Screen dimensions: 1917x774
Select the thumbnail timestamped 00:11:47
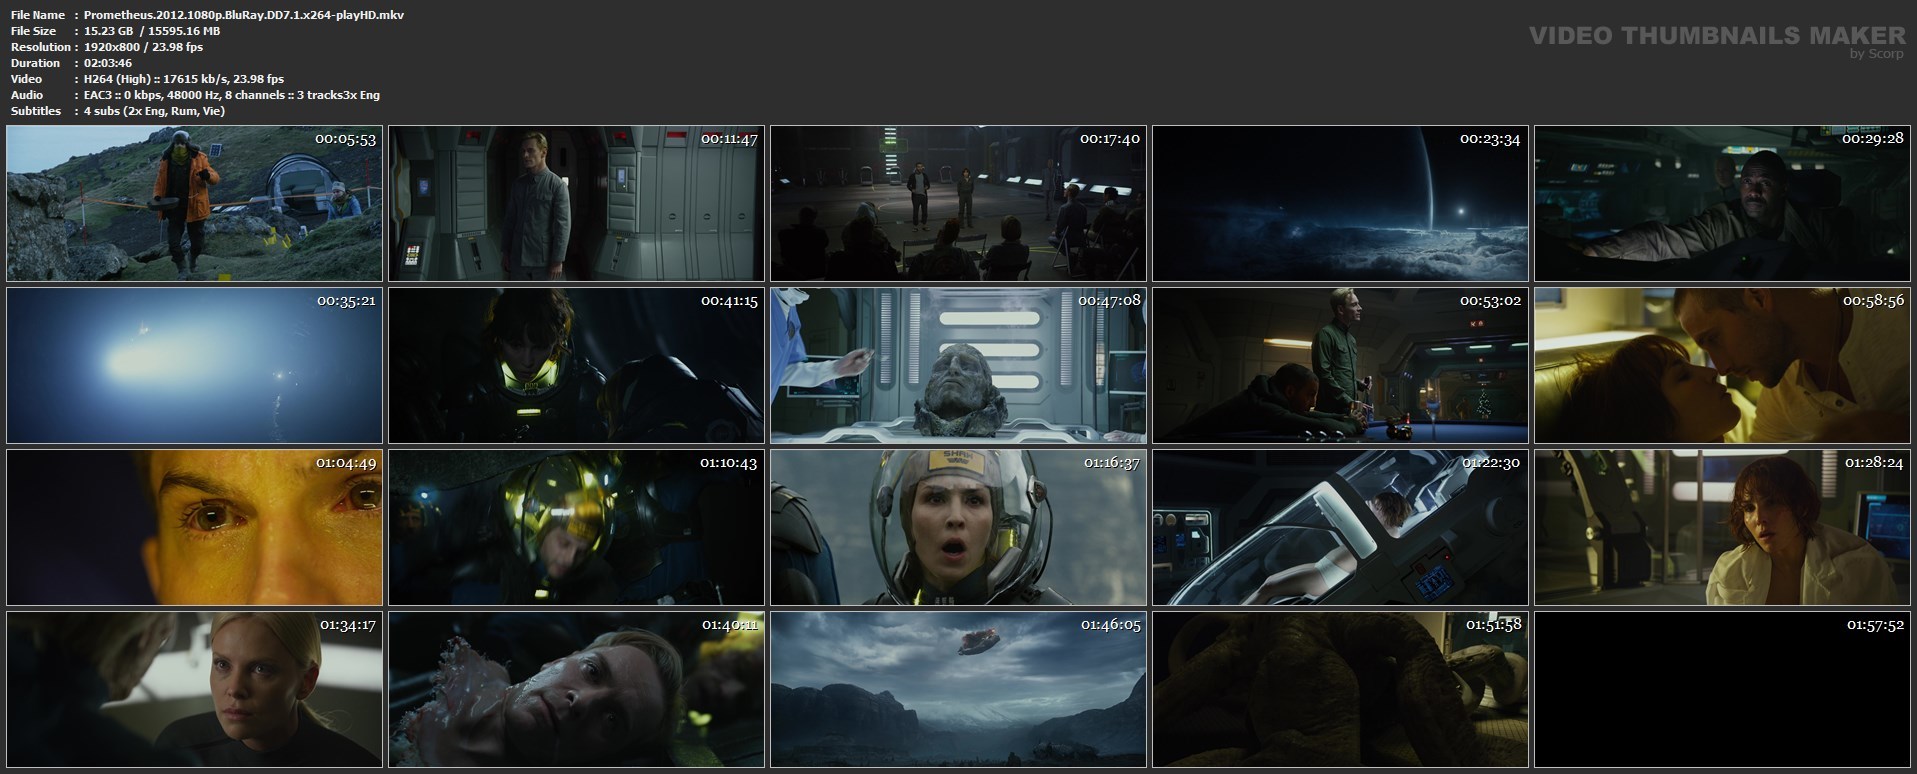(x=576, y=203)
